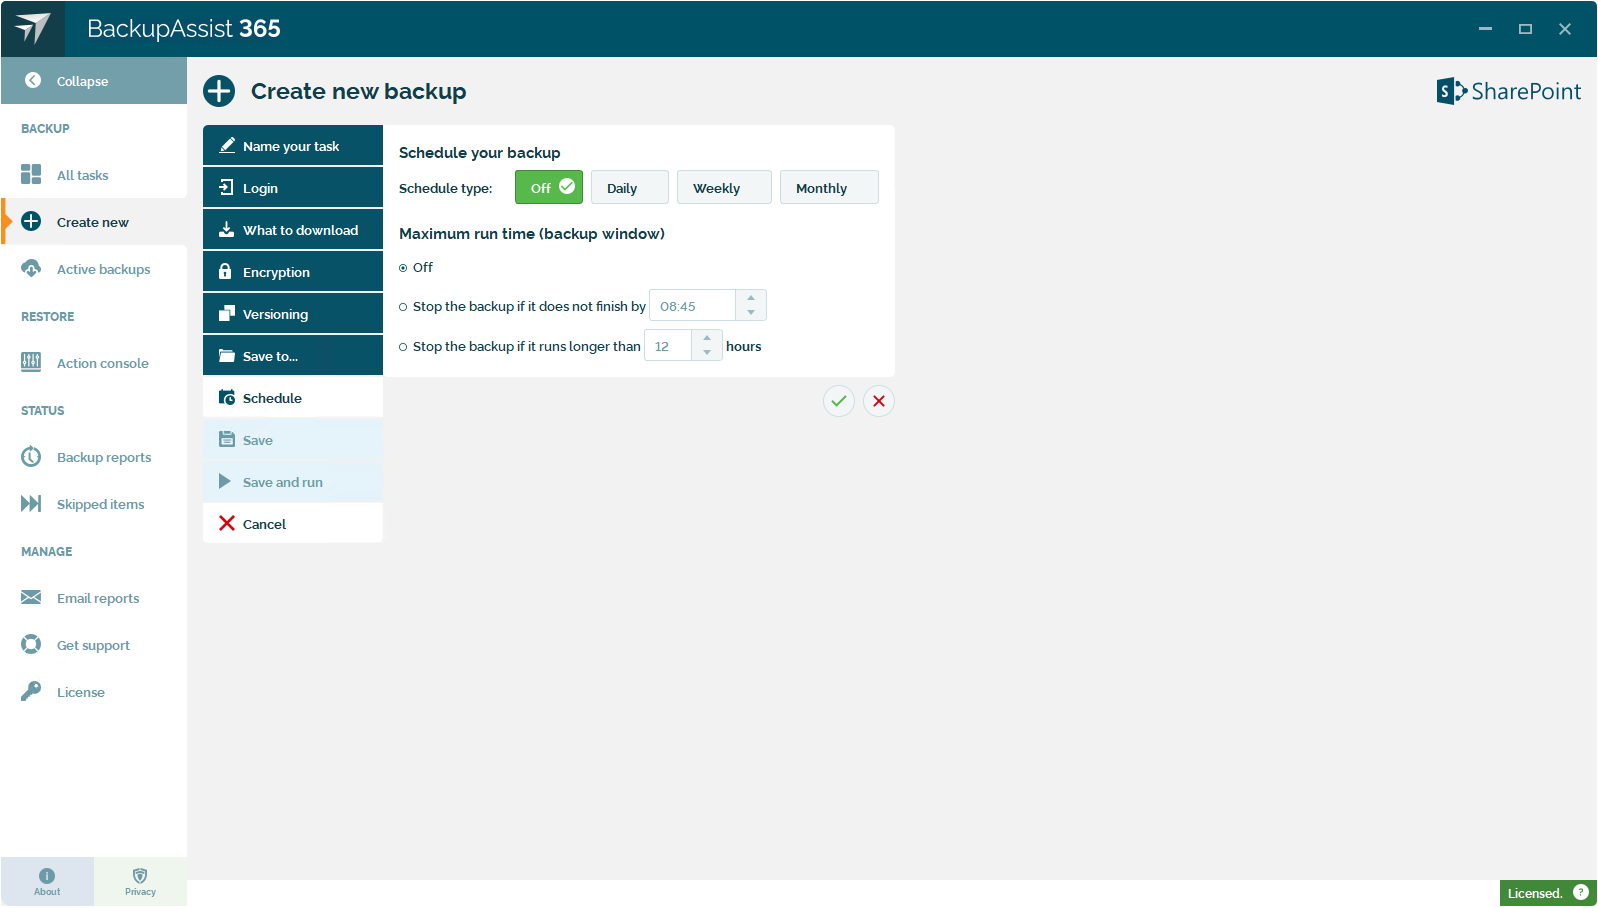Viewport: 1598px width, 908px height.
Task: Decrease the hours value with down arrow
Action: point(707,353)
